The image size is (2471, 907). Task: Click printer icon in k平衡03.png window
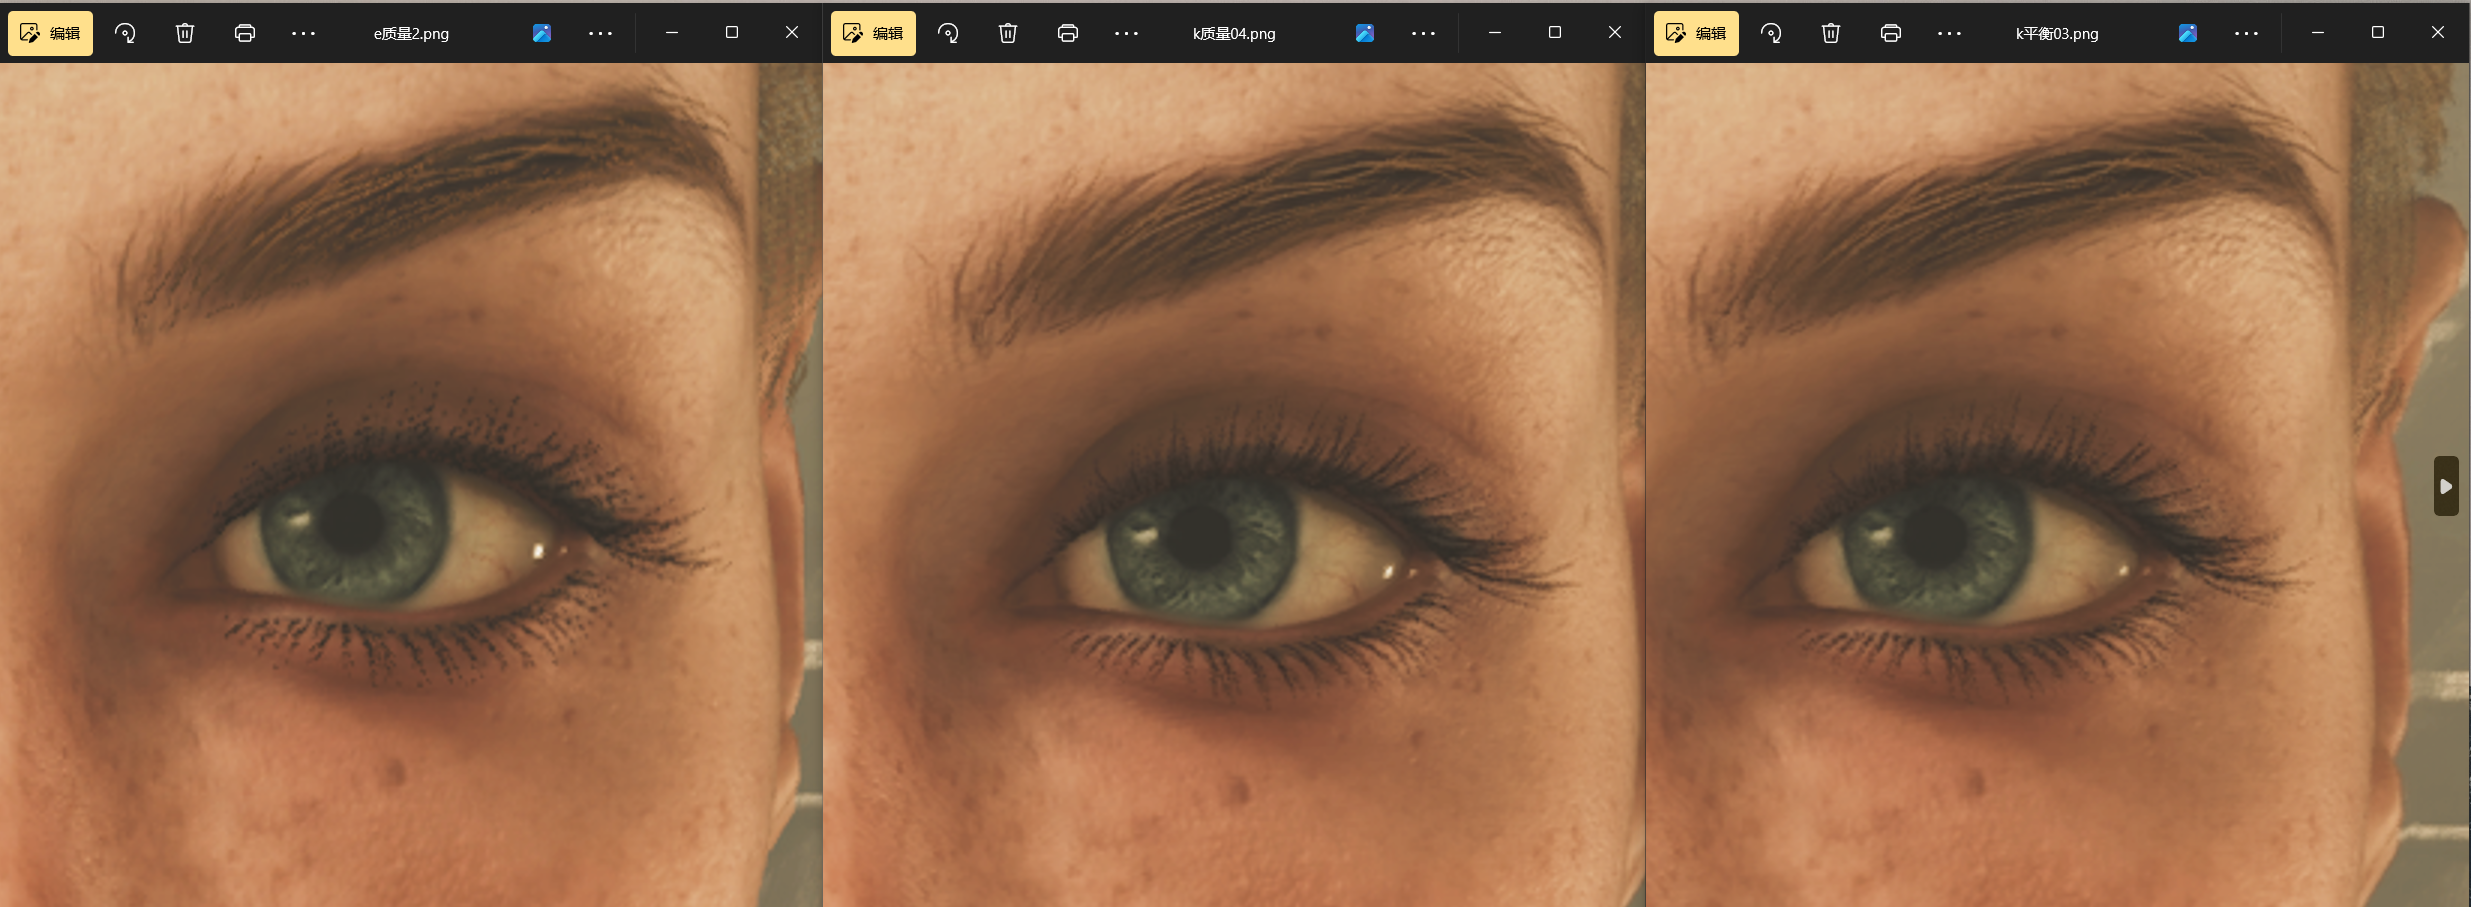(x=1891, y=33)
